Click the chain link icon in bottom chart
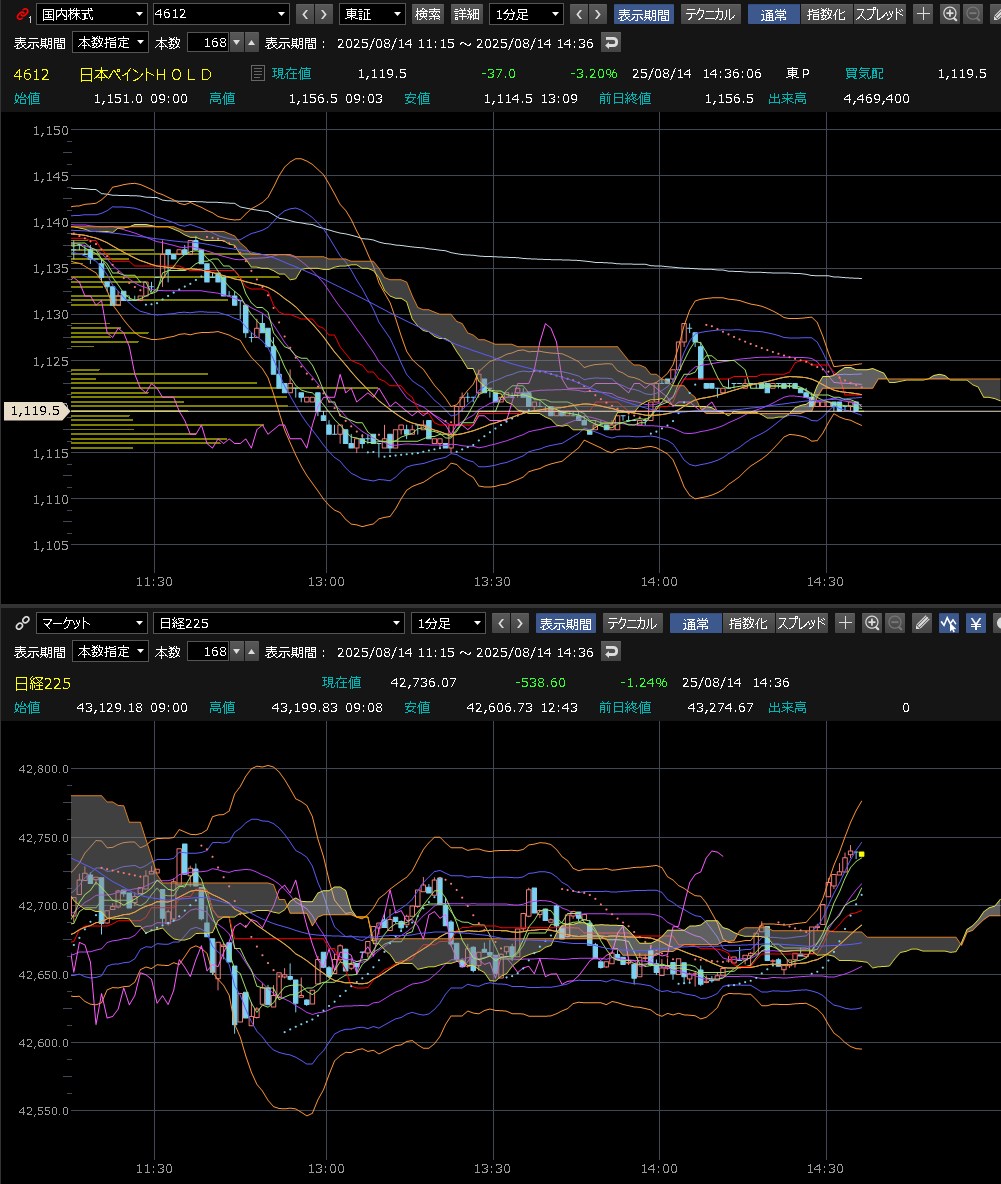1001x1184 pixels. (x=23, y=623)
